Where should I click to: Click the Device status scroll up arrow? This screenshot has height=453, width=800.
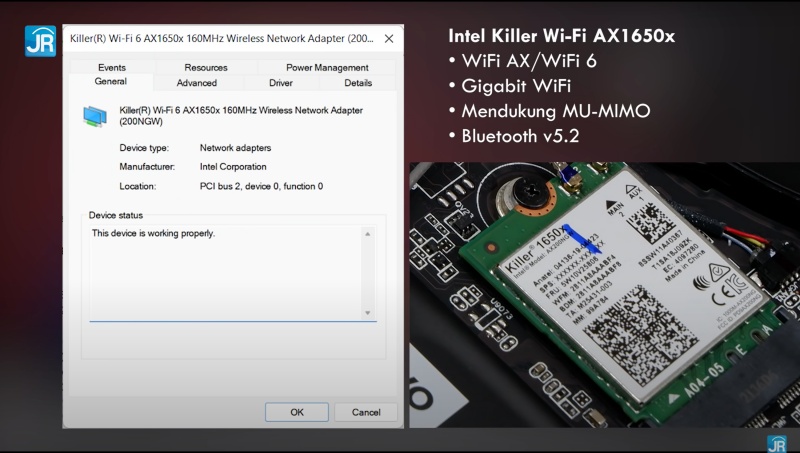[x=367, y=234]
